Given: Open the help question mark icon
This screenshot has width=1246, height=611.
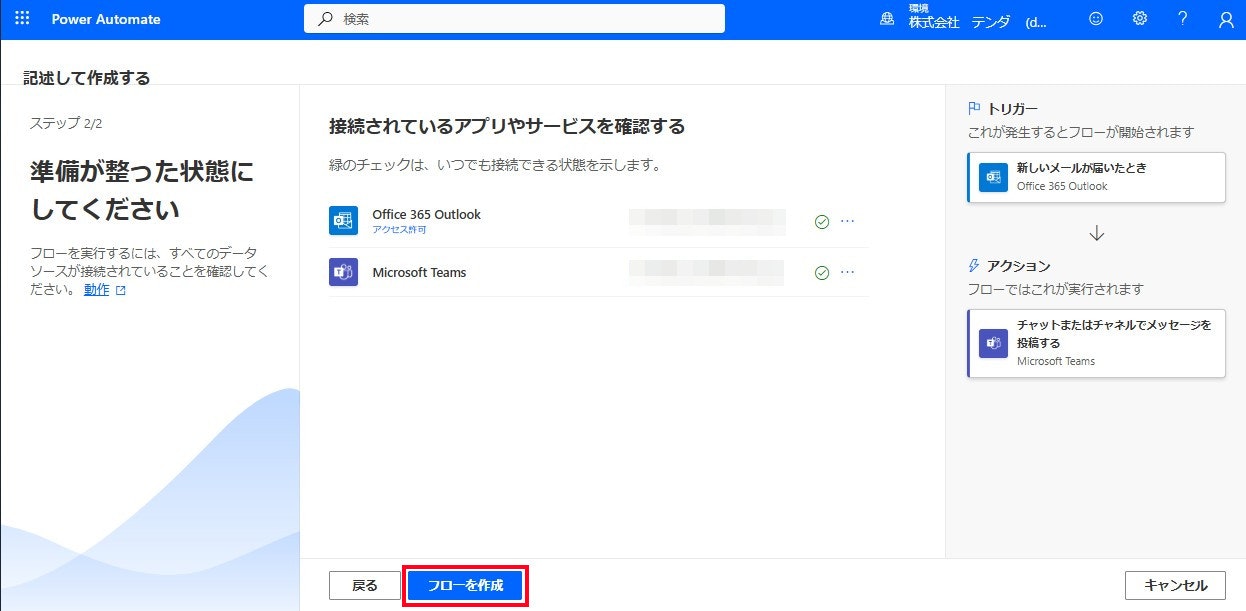Looking at the screenshot, I should pos(1183,19).
